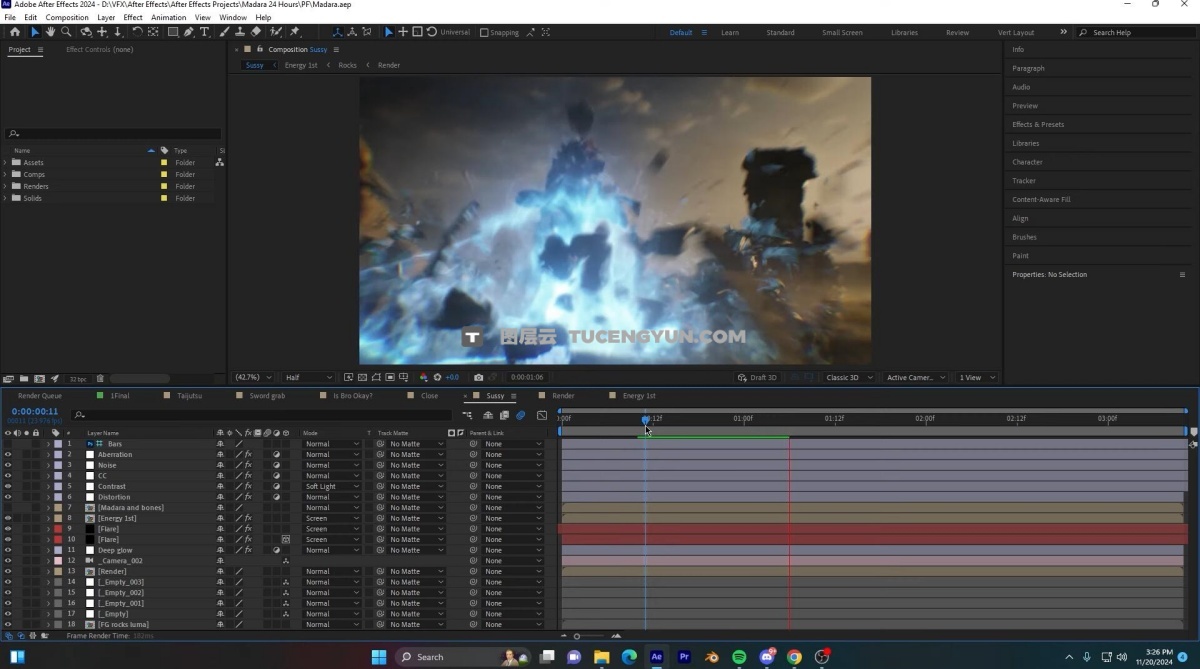
Task: Expand the Renders folder in Project panel
Action: (5, 186)
